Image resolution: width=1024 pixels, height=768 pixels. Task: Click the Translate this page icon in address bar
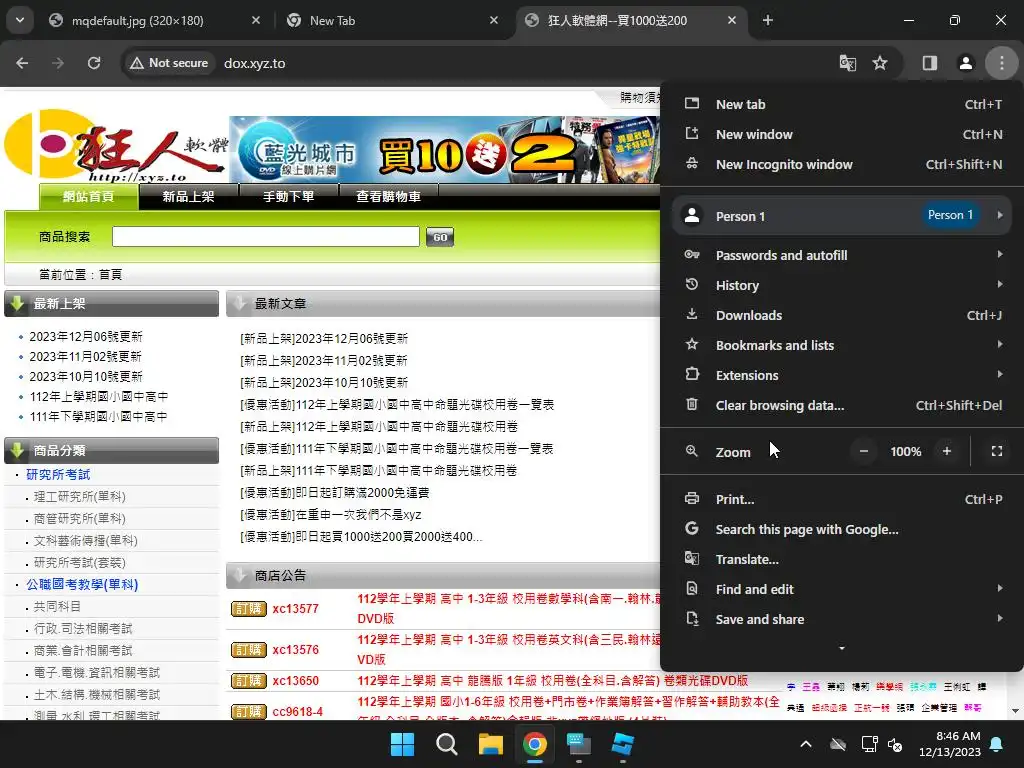pyautogui.click(x=848, y=63)
